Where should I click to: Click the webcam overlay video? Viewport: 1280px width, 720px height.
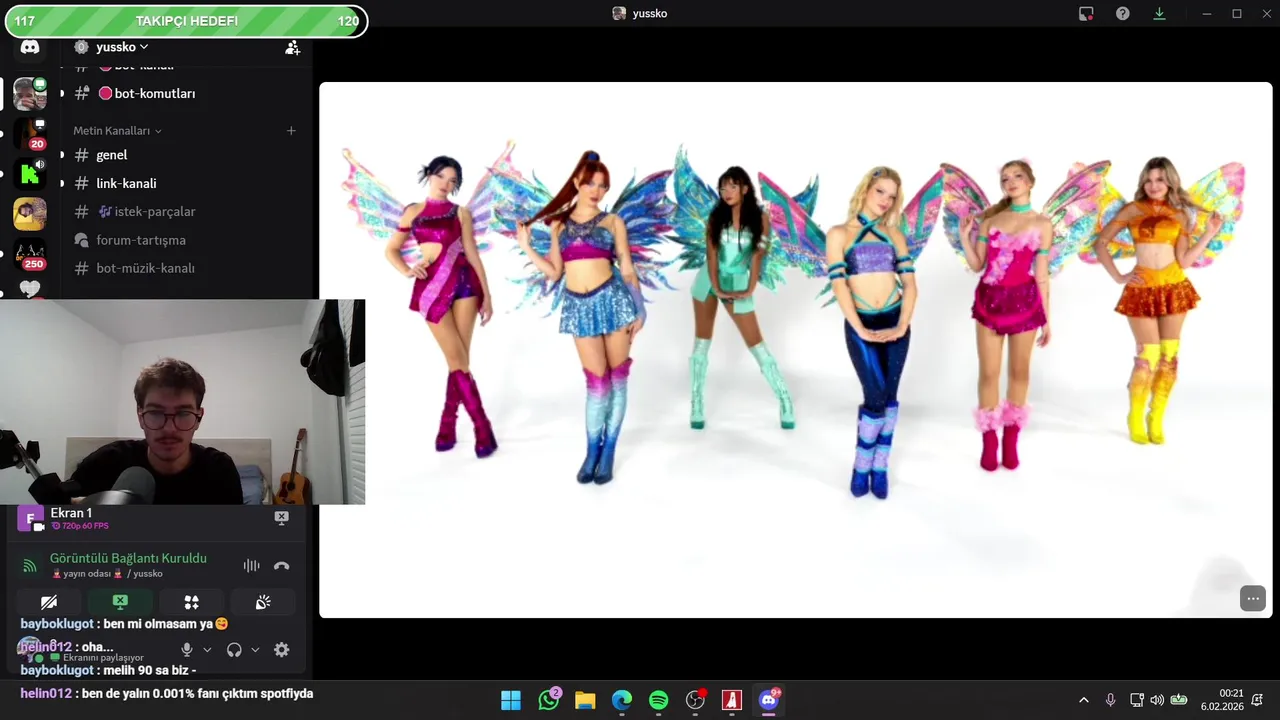[x=182, y=401]
